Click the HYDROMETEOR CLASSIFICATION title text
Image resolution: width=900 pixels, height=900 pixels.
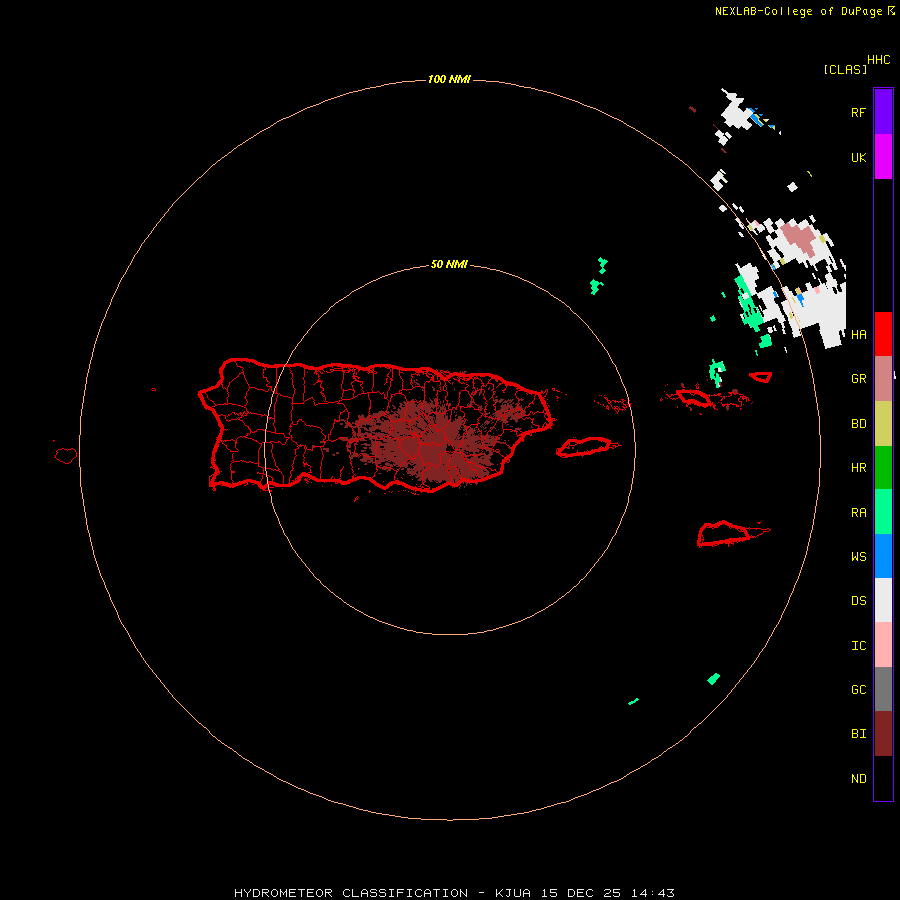coord(351,893)
